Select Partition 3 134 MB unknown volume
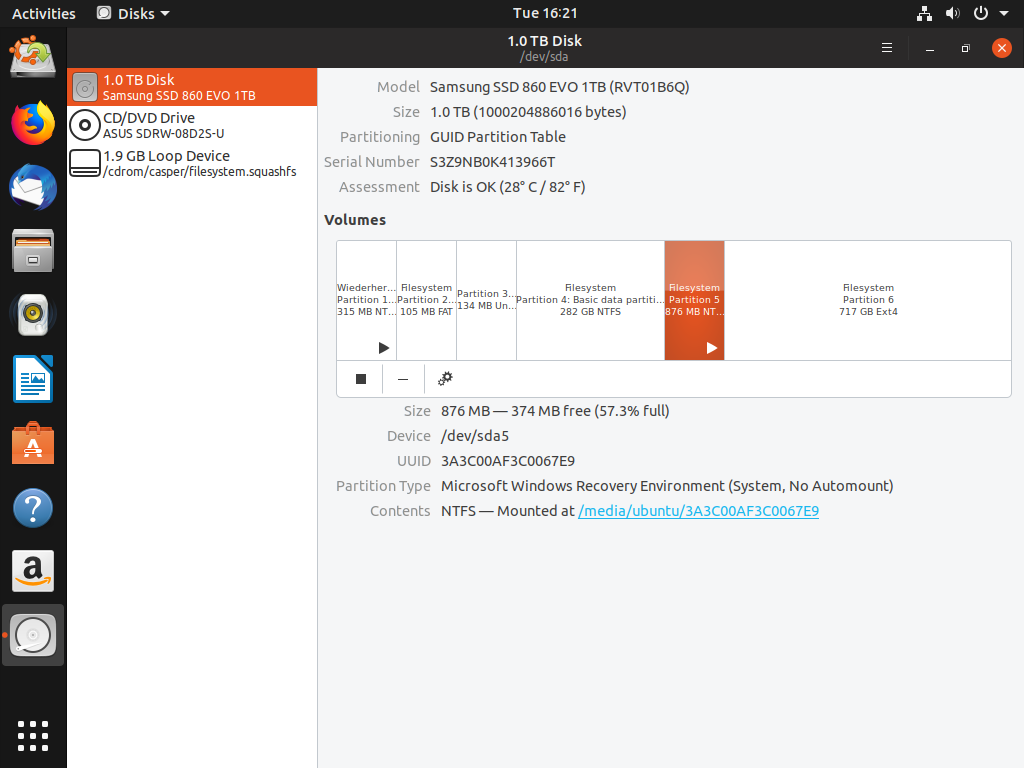This screenshot has height=768, width=1024. pos(487,300)
